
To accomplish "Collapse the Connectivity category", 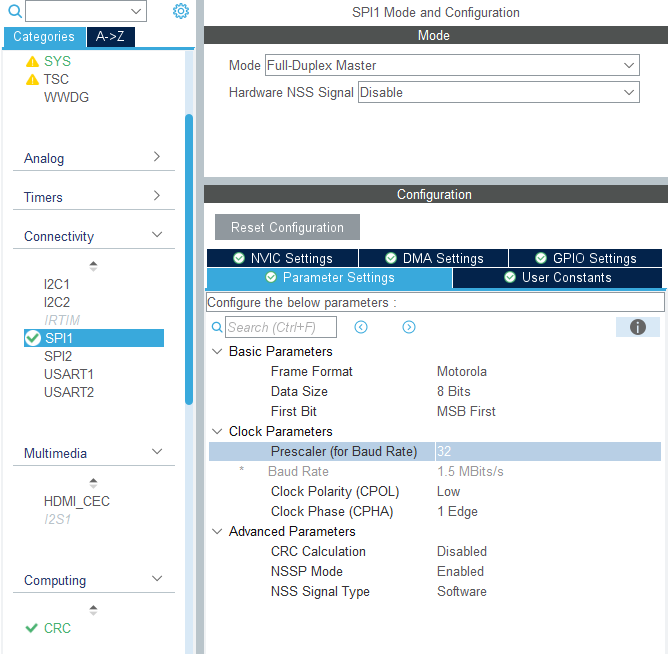I will [157, 235].
